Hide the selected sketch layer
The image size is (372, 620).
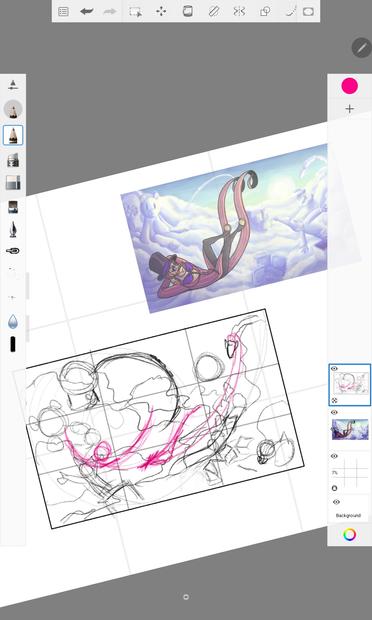pyautogui.click(x=334, y=369)
